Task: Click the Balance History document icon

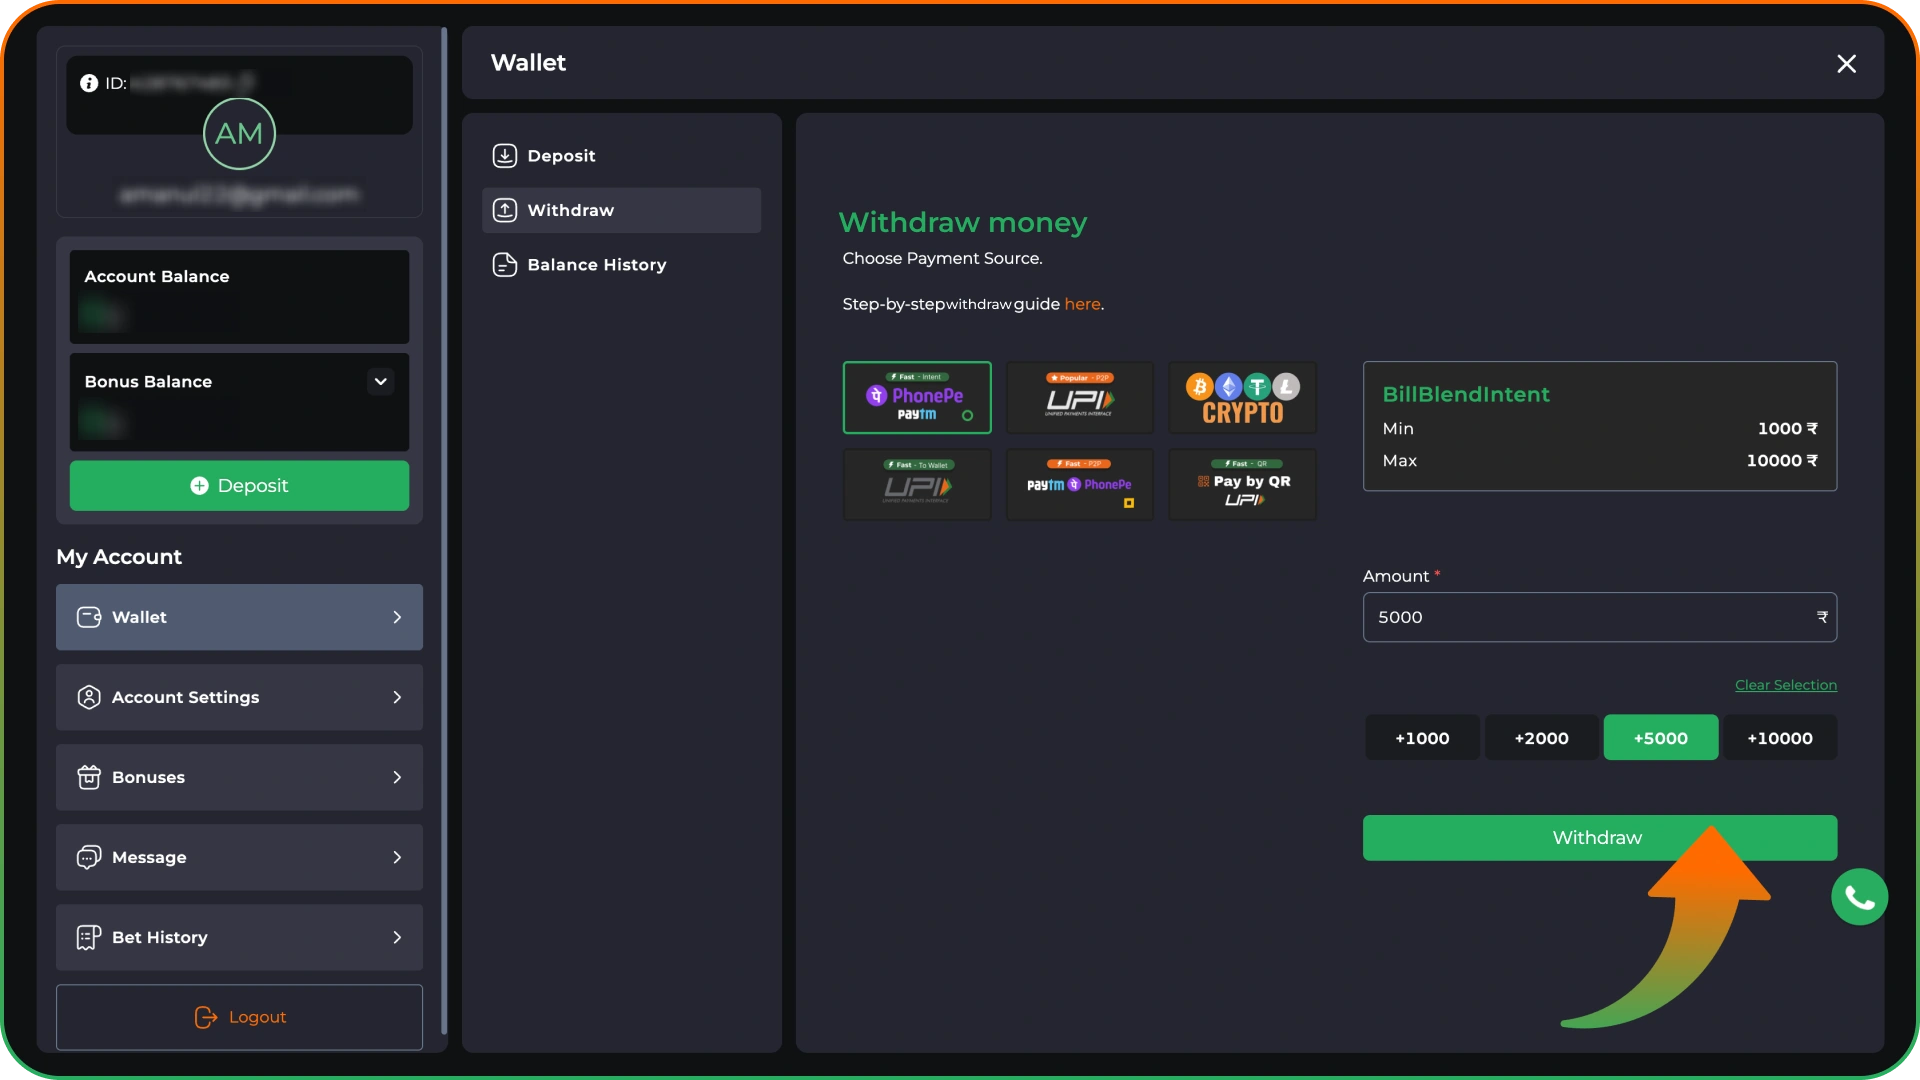Action: [505, 265]
